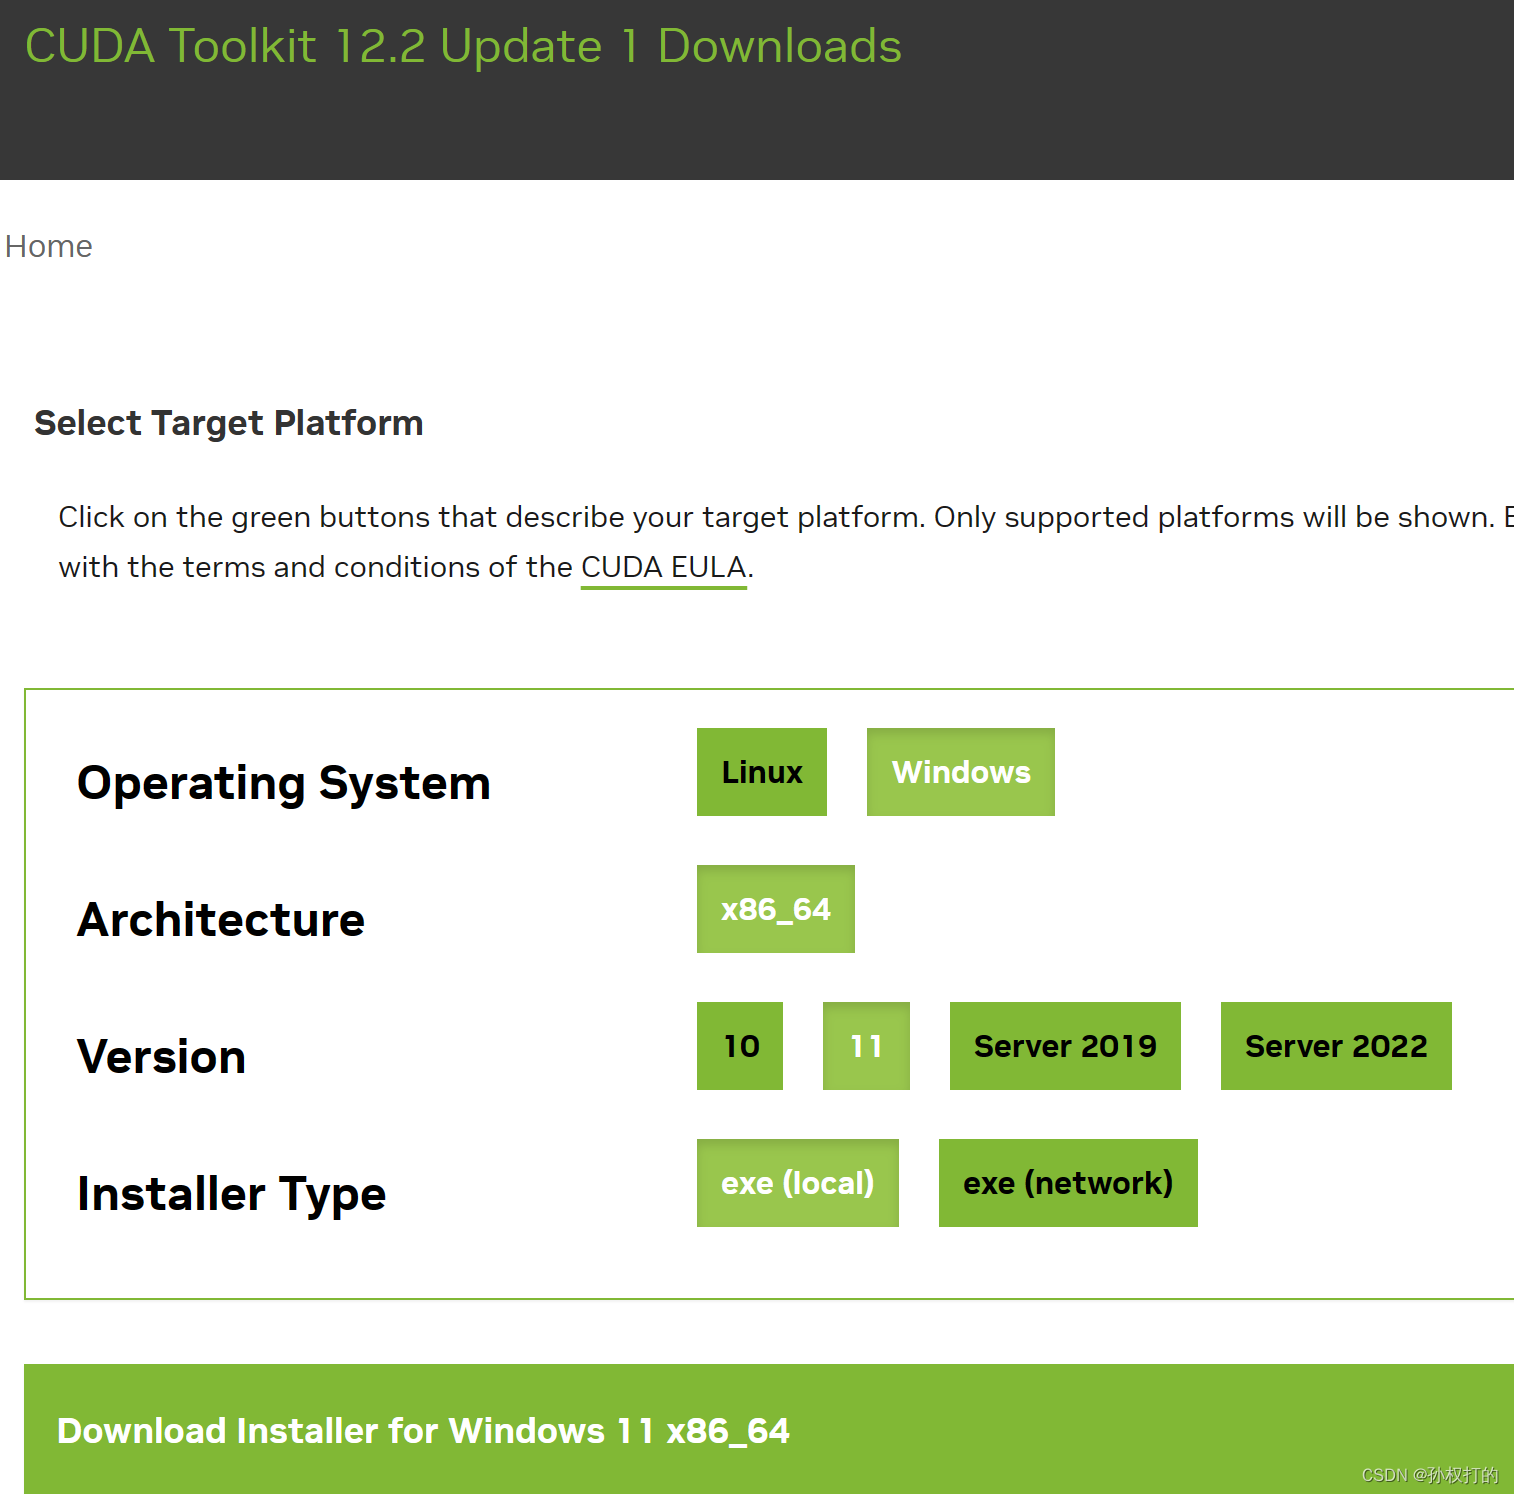This screenshot has height=1494, width=1514.
Task: Click the Operating System label
Action: click(x=284, y=783)
